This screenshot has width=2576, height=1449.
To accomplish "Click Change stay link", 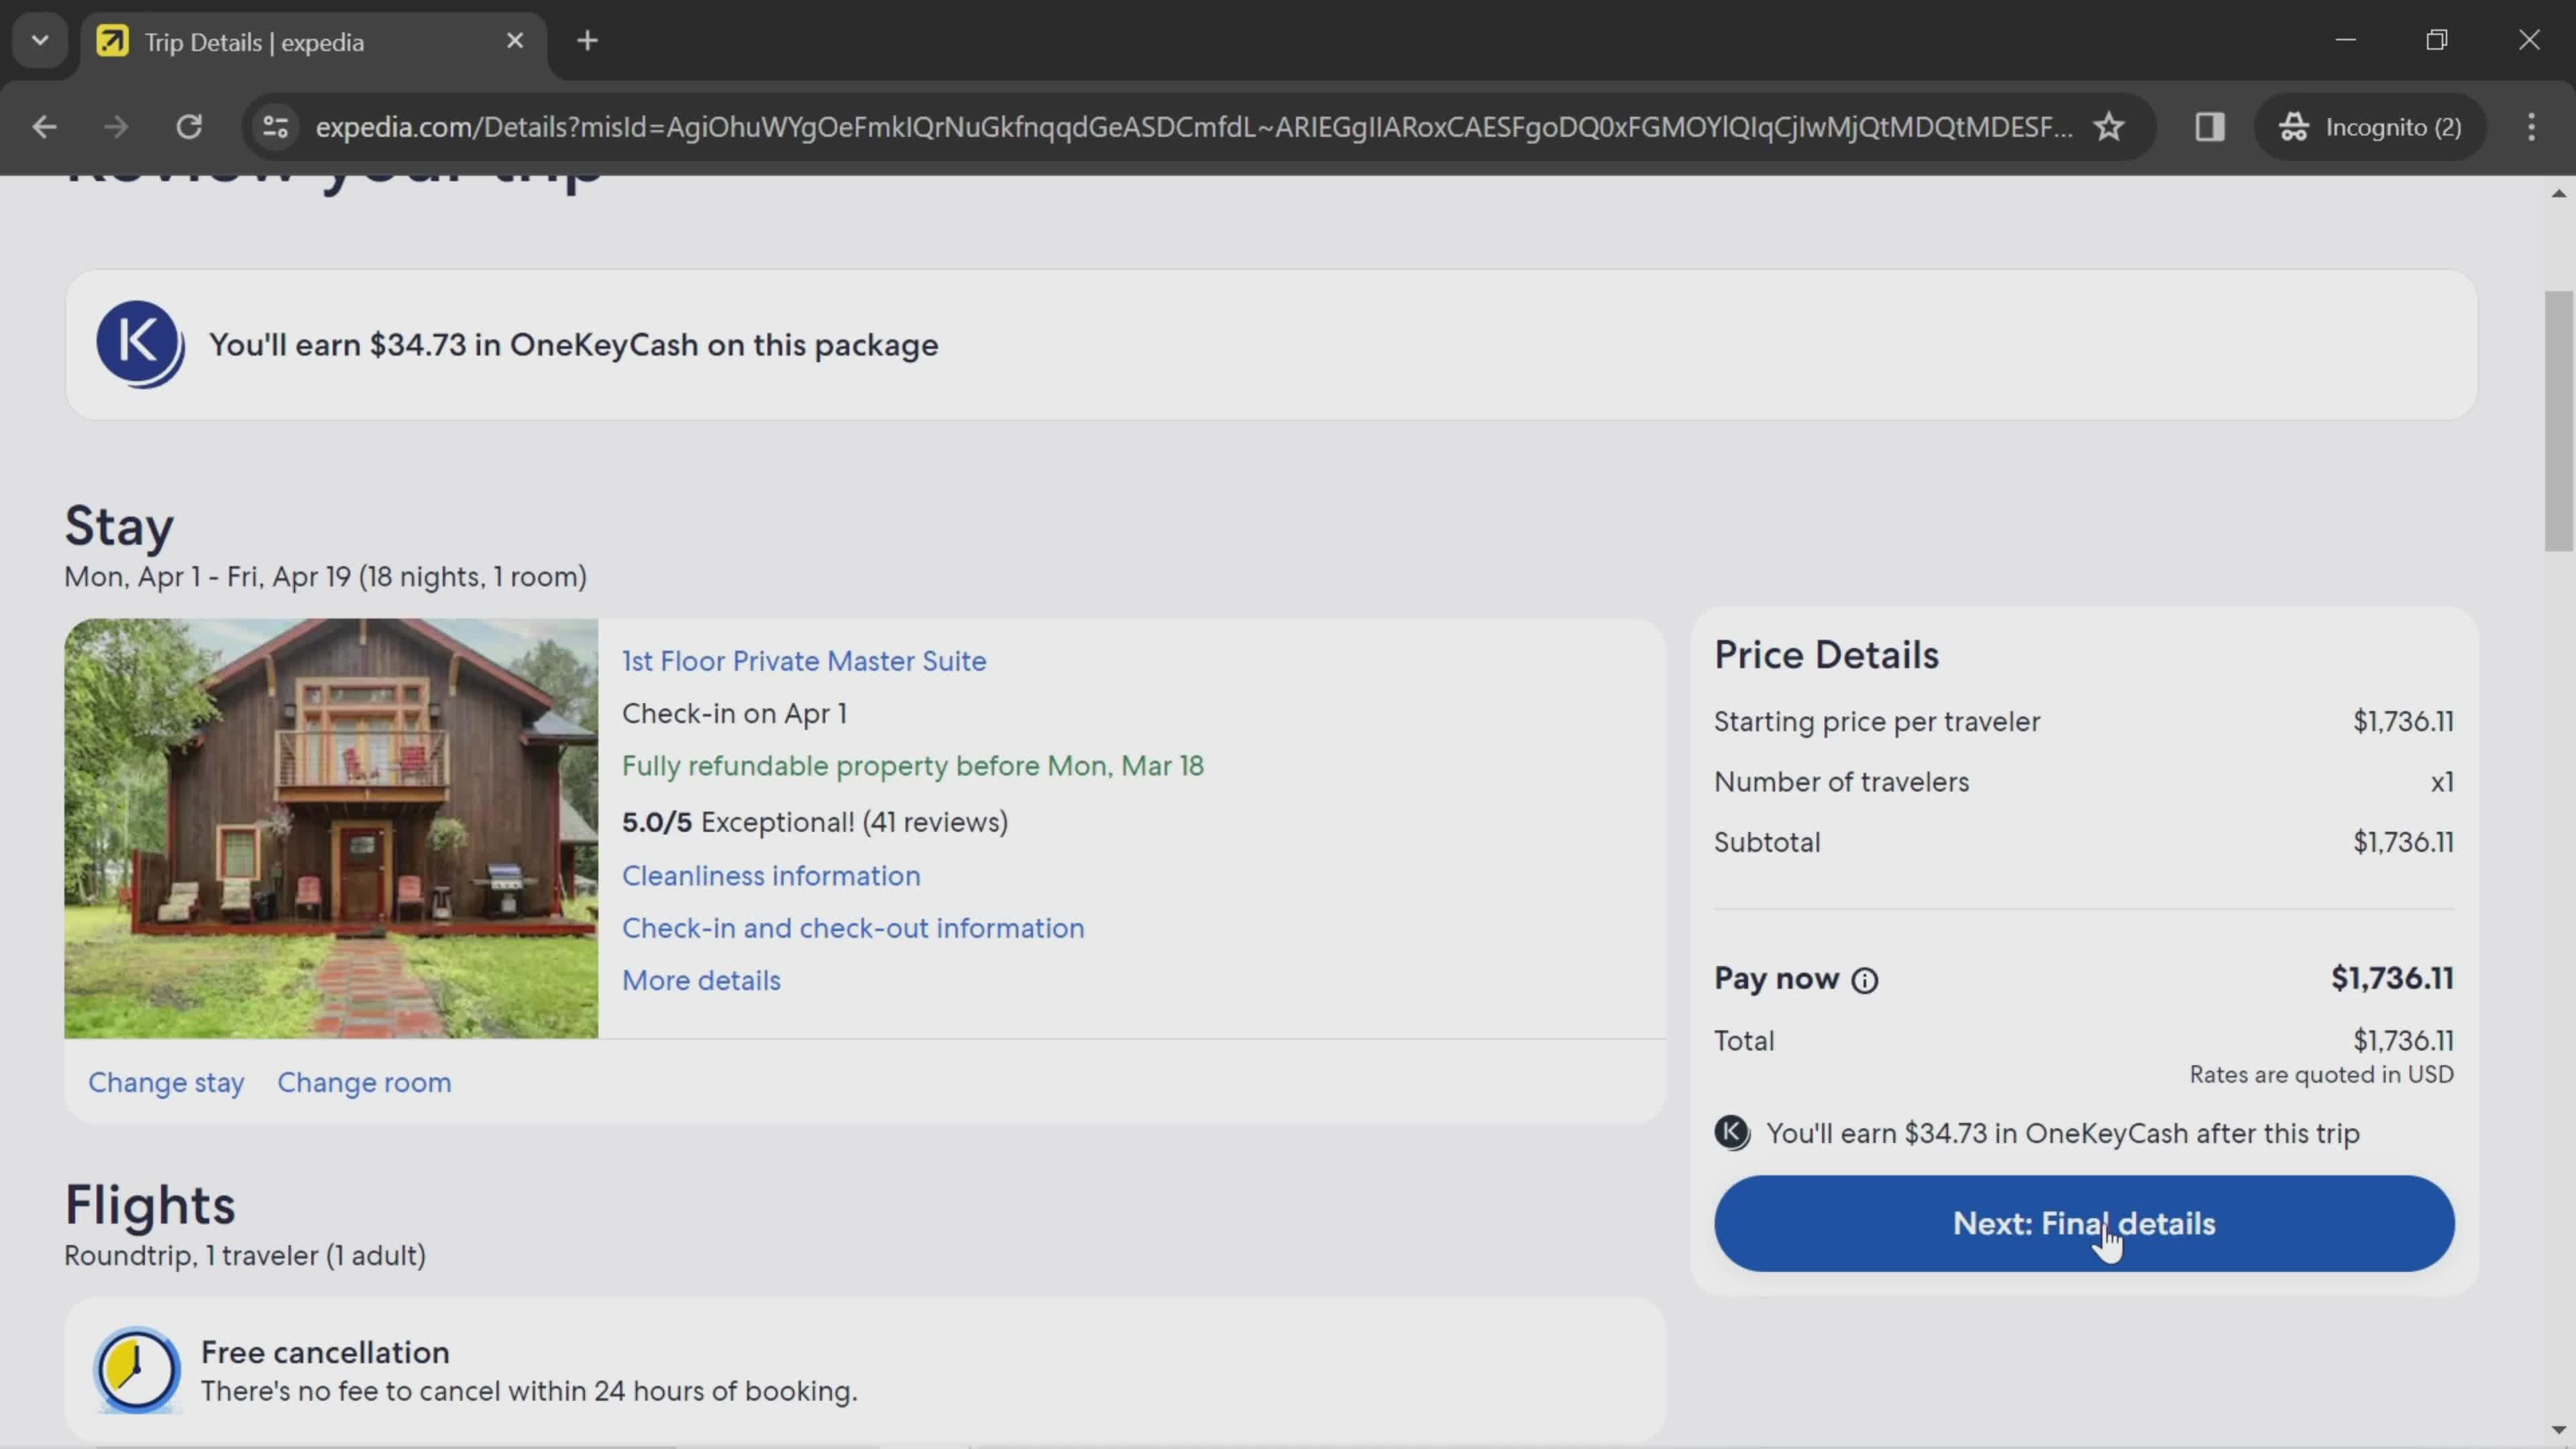I will click(166, 1082).
